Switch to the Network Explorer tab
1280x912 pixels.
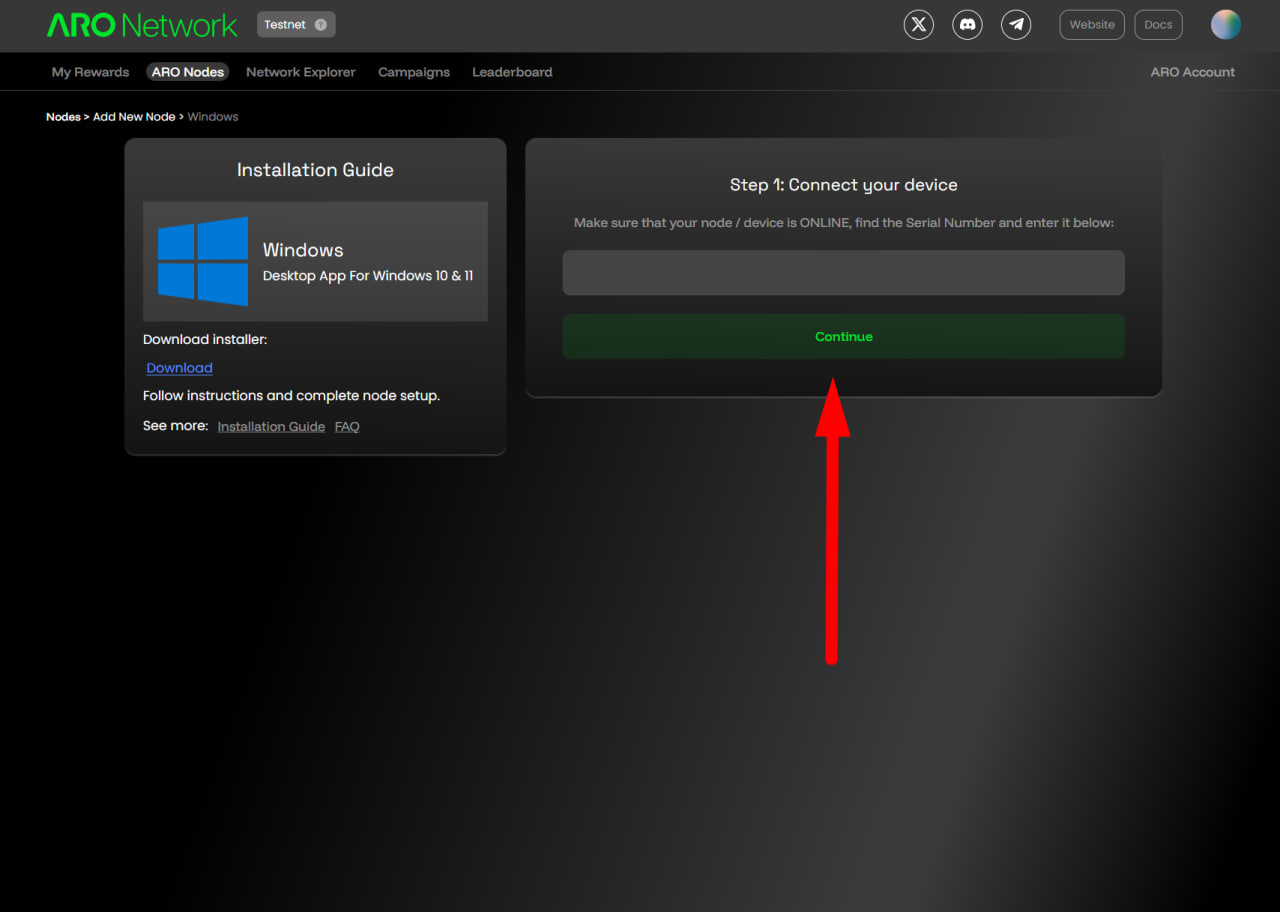[x=301, y=72]
